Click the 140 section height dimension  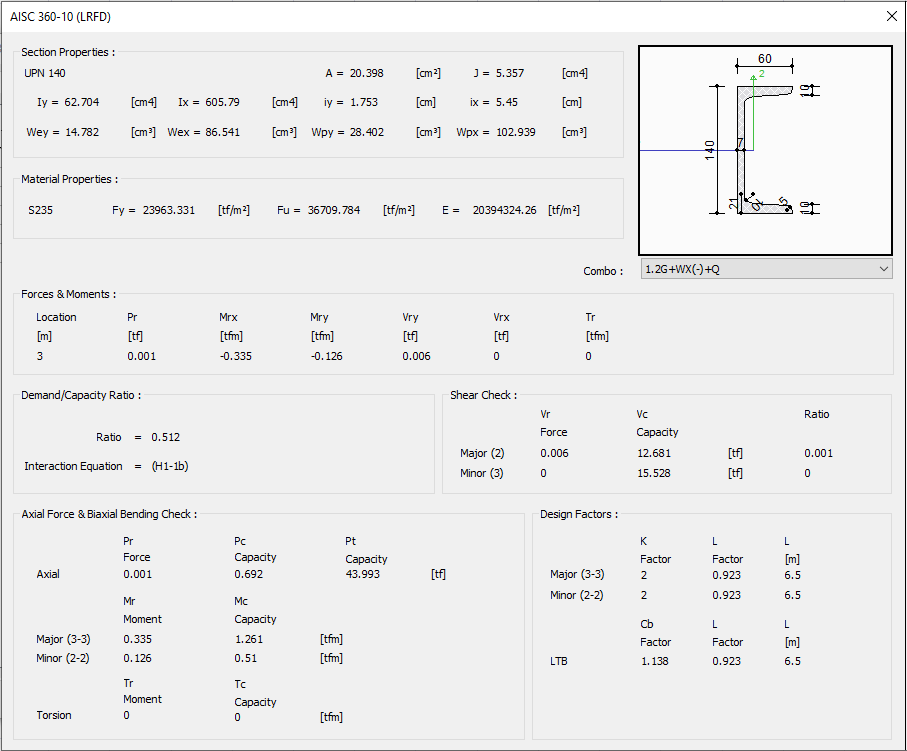[x=709, y=150]
